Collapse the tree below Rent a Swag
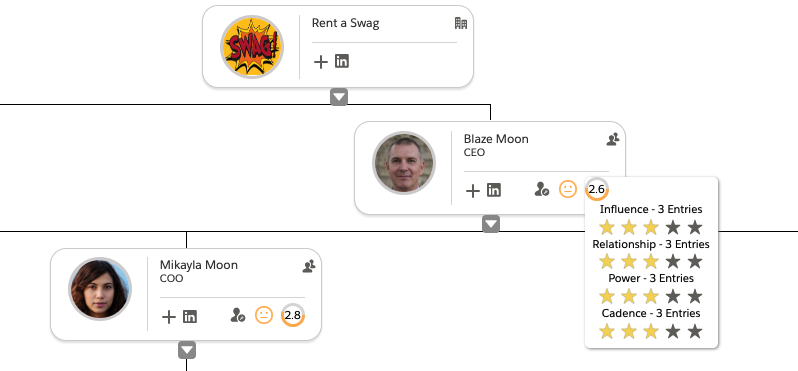This screenshot has width=798, height=371. (x=339, y=97)
